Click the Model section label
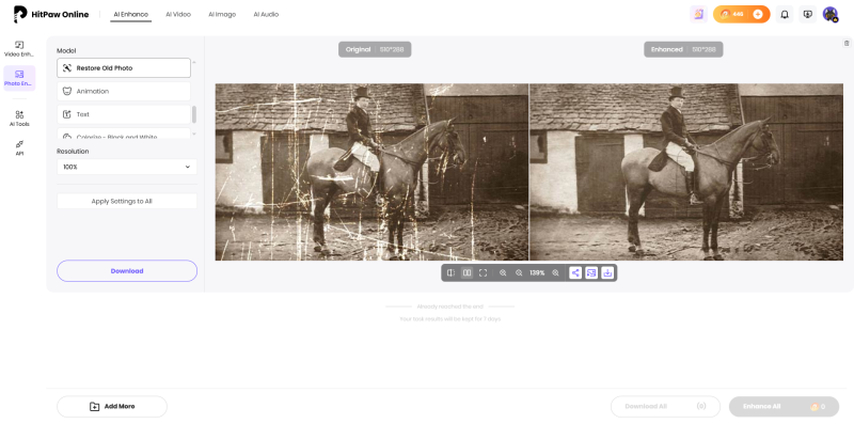The width and height of the screenshot is (854, 424). 66,51
